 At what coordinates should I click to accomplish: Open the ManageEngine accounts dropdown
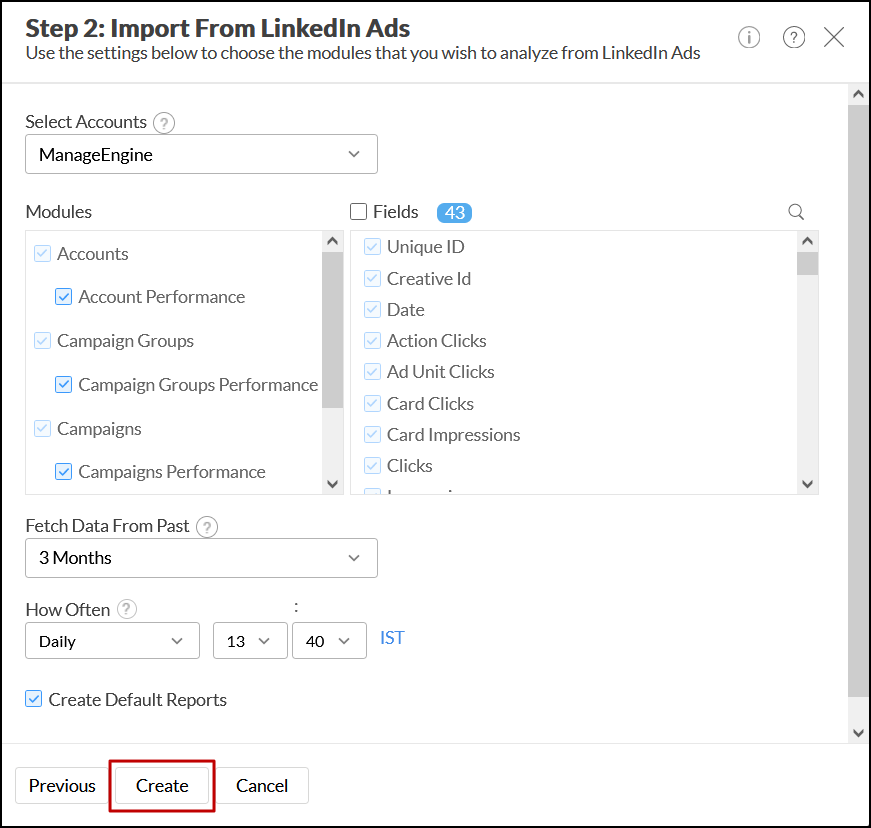(x=201, y=155)
